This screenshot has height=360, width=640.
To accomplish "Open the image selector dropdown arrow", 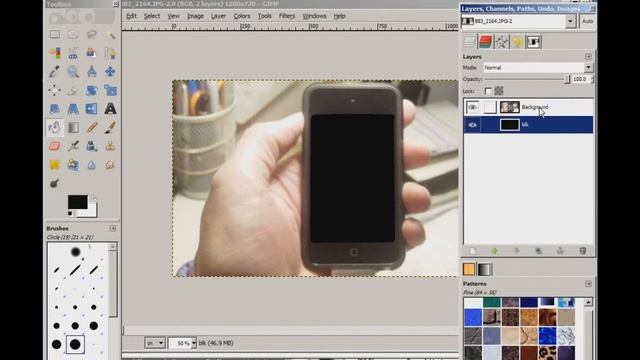I will (x=570, y=21).
